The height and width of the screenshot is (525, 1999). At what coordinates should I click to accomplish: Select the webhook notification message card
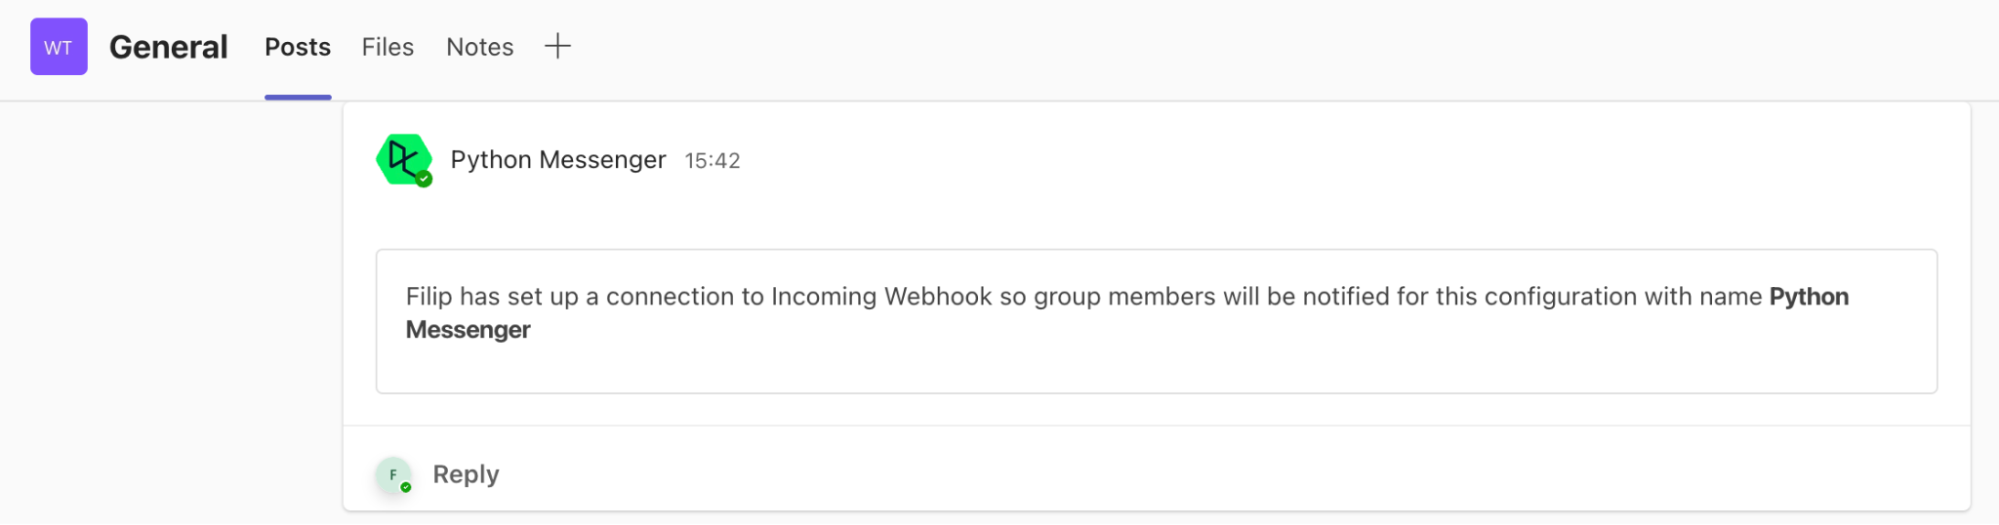[1156, 321]
